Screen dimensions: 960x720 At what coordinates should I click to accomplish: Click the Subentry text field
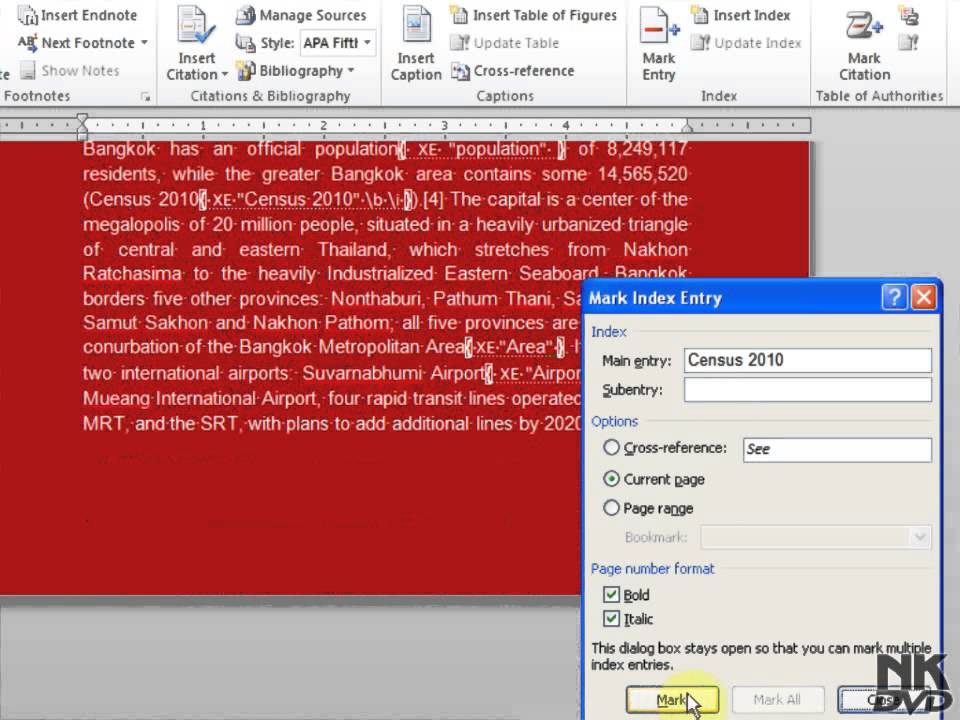tap(808, 390)
